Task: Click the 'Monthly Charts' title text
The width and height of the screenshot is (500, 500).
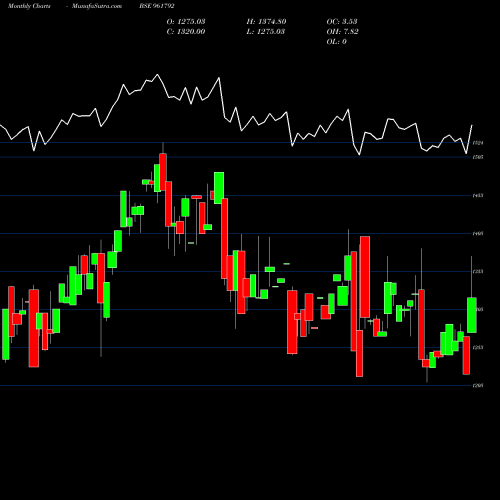Action: (x=29, y=6)
